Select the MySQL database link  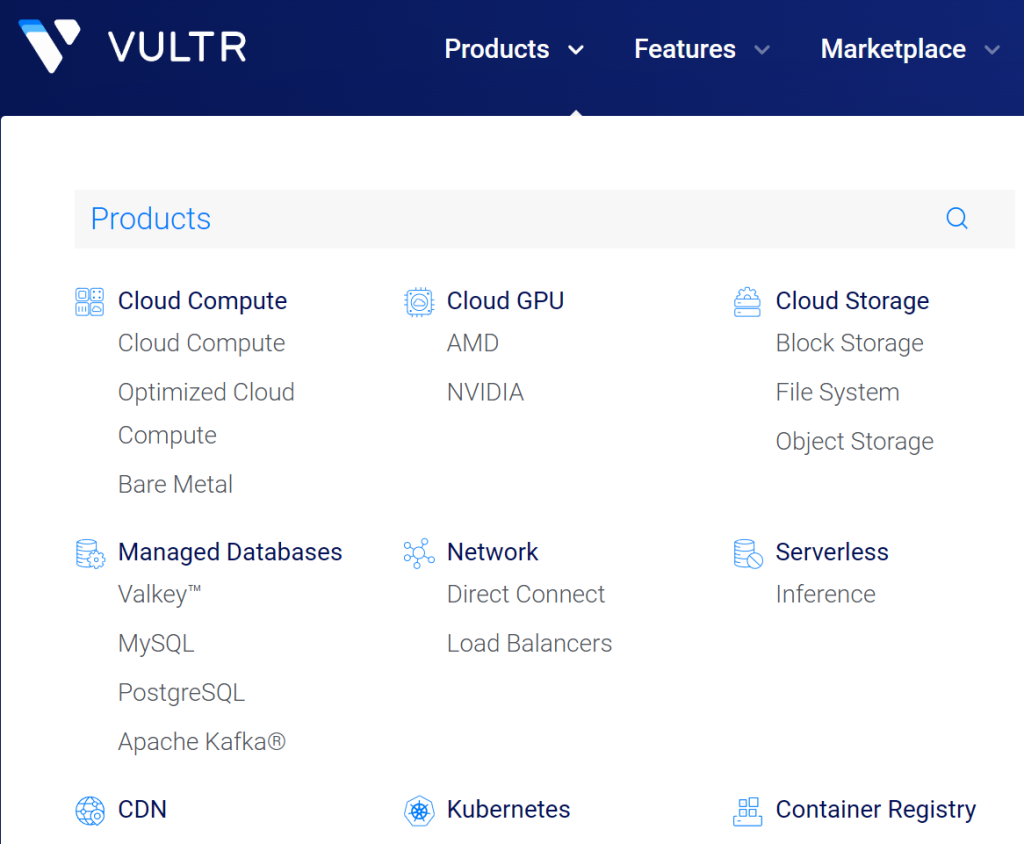click(156, 644)
